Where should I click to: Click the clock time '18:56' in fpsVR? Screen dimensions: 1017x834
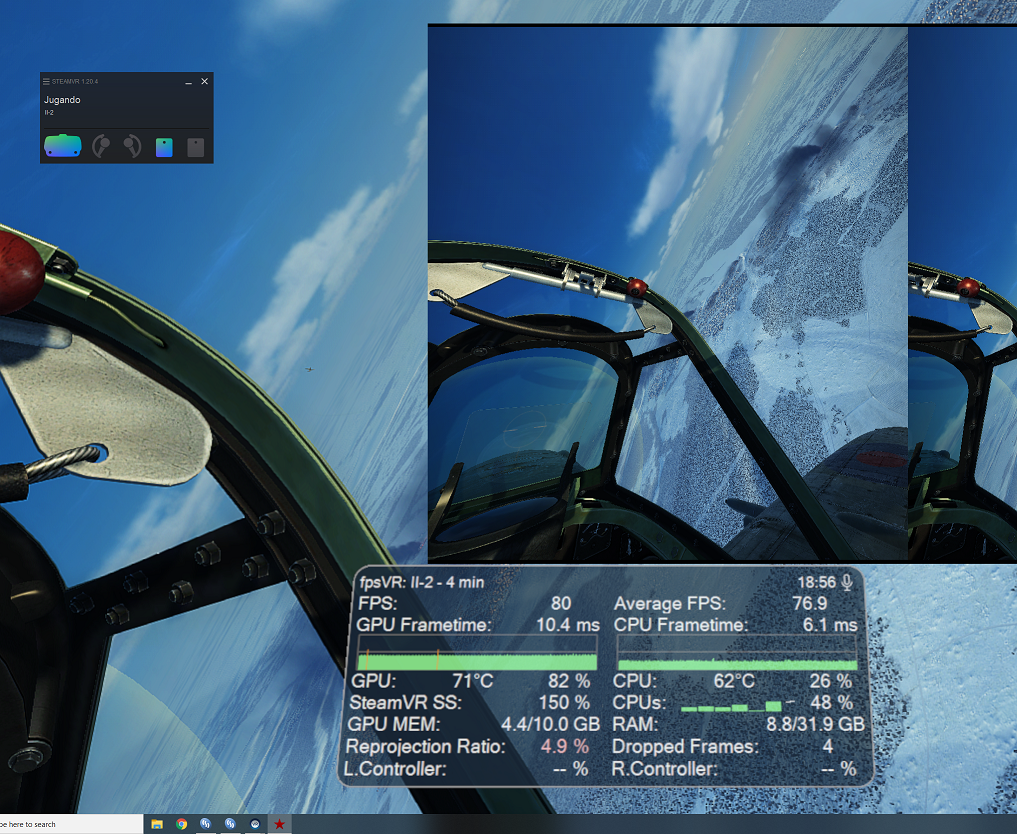(817, 582)
